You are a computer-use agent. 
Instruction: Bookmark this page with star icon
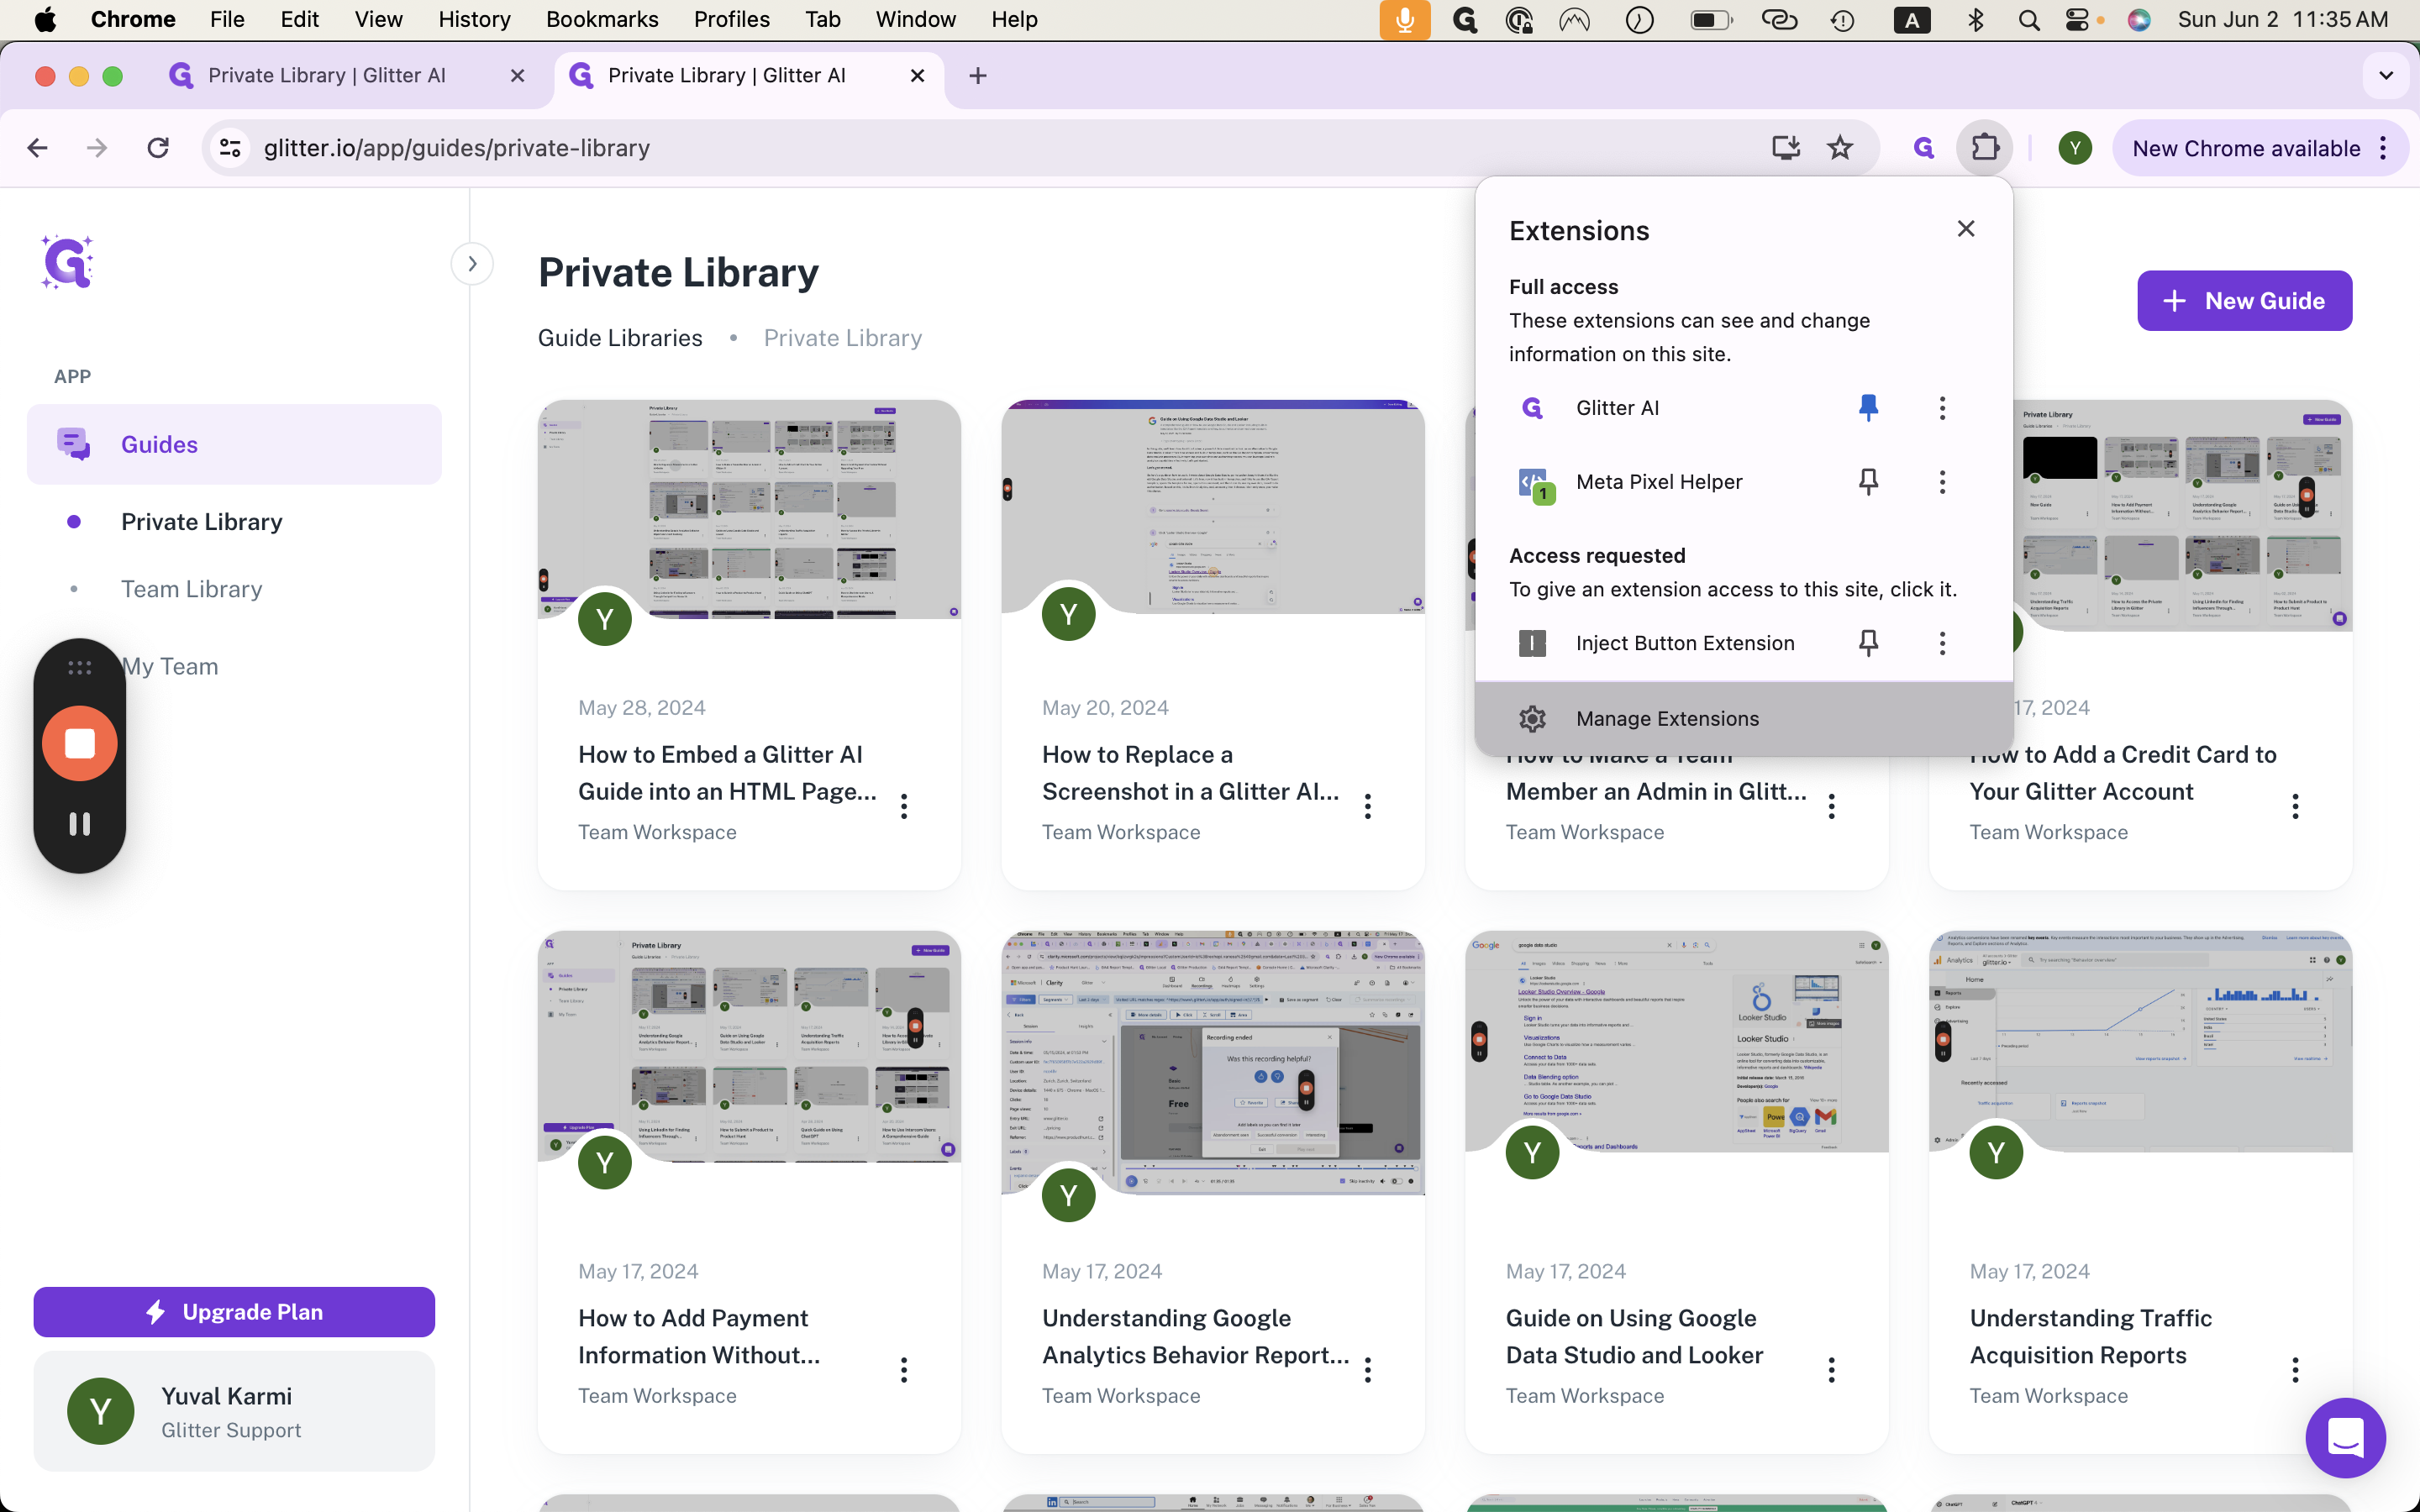pyautogui.click(x=1840, y=148)
